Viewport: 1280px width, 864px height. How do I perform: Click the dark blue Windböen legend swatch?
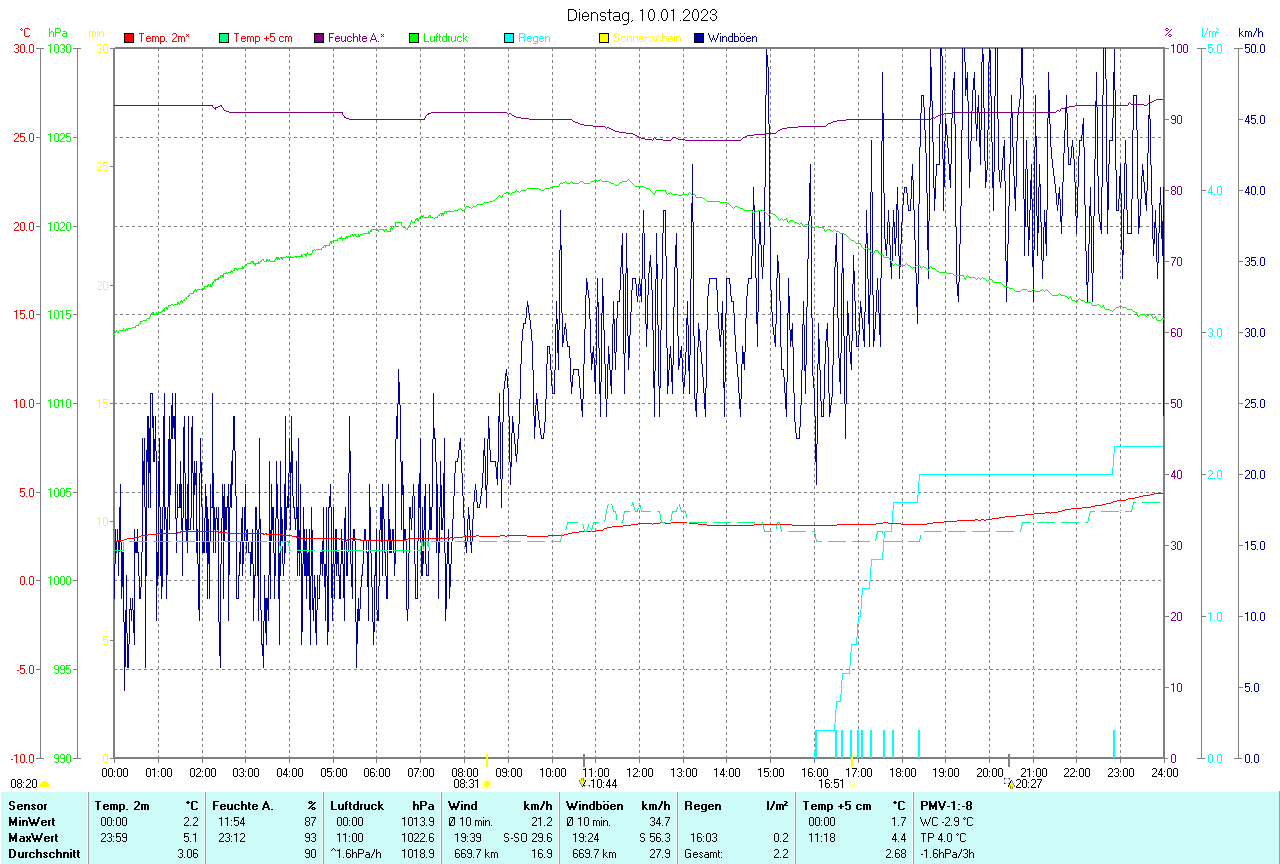(x=699, y=38)
